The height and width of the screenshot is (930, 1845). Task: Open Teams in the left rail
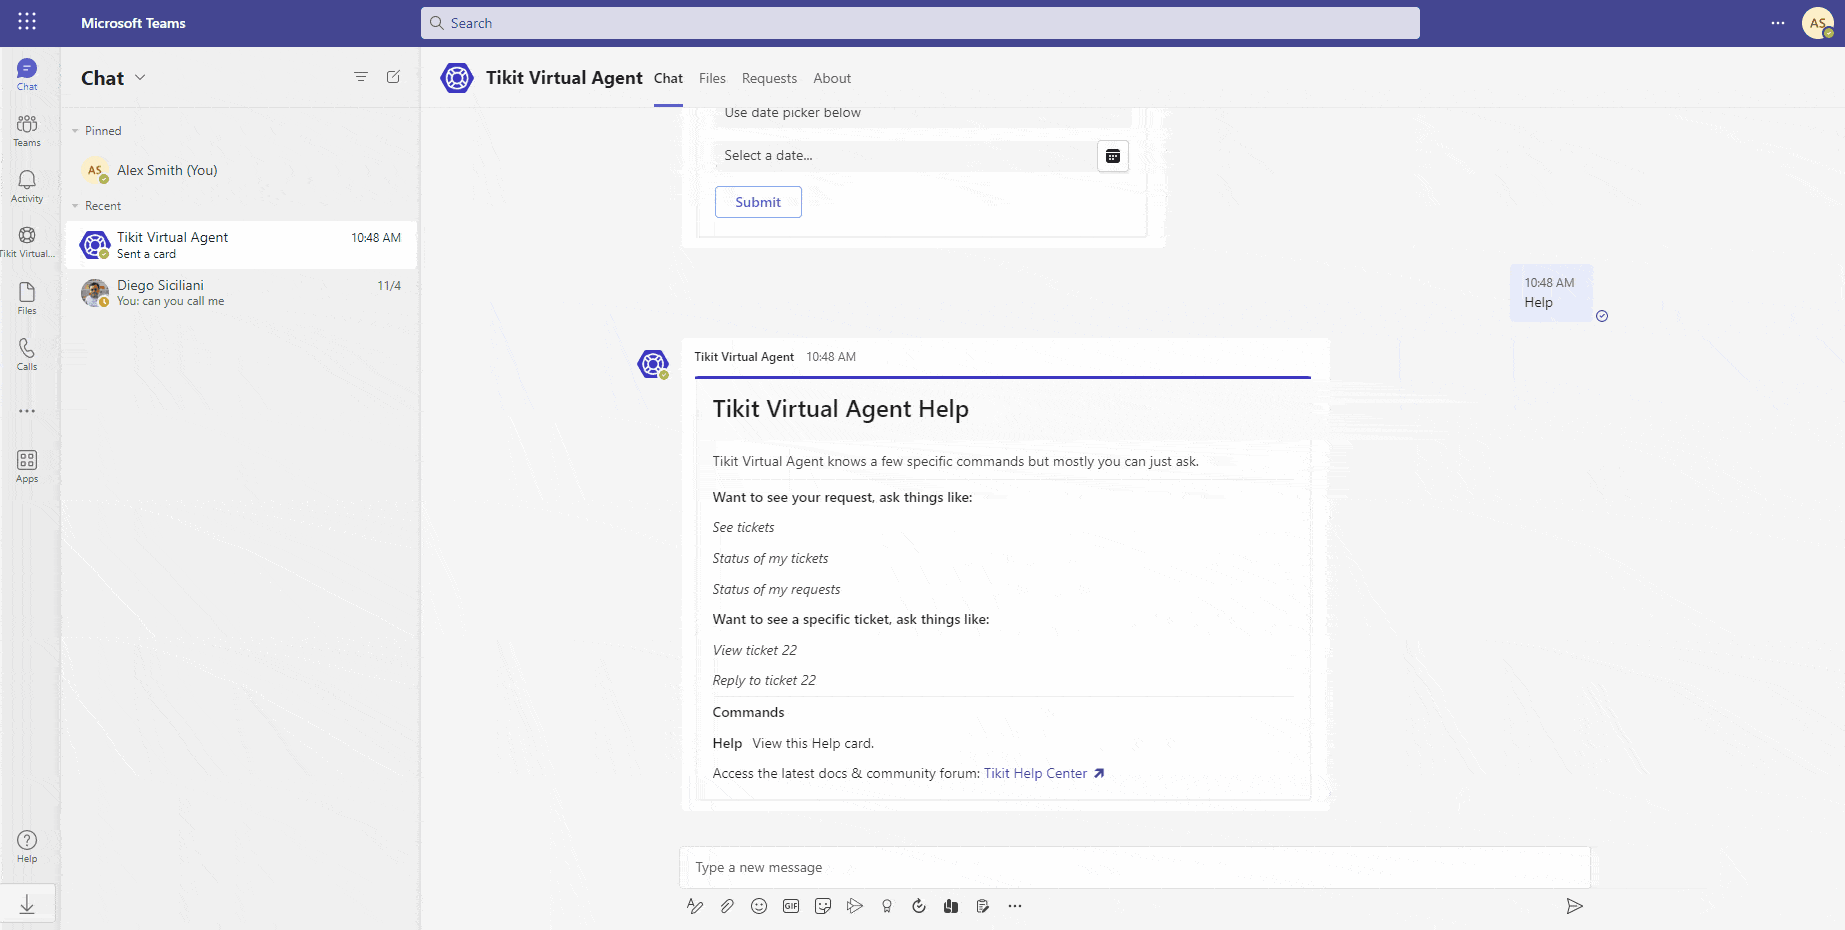(x=27, y=130)
